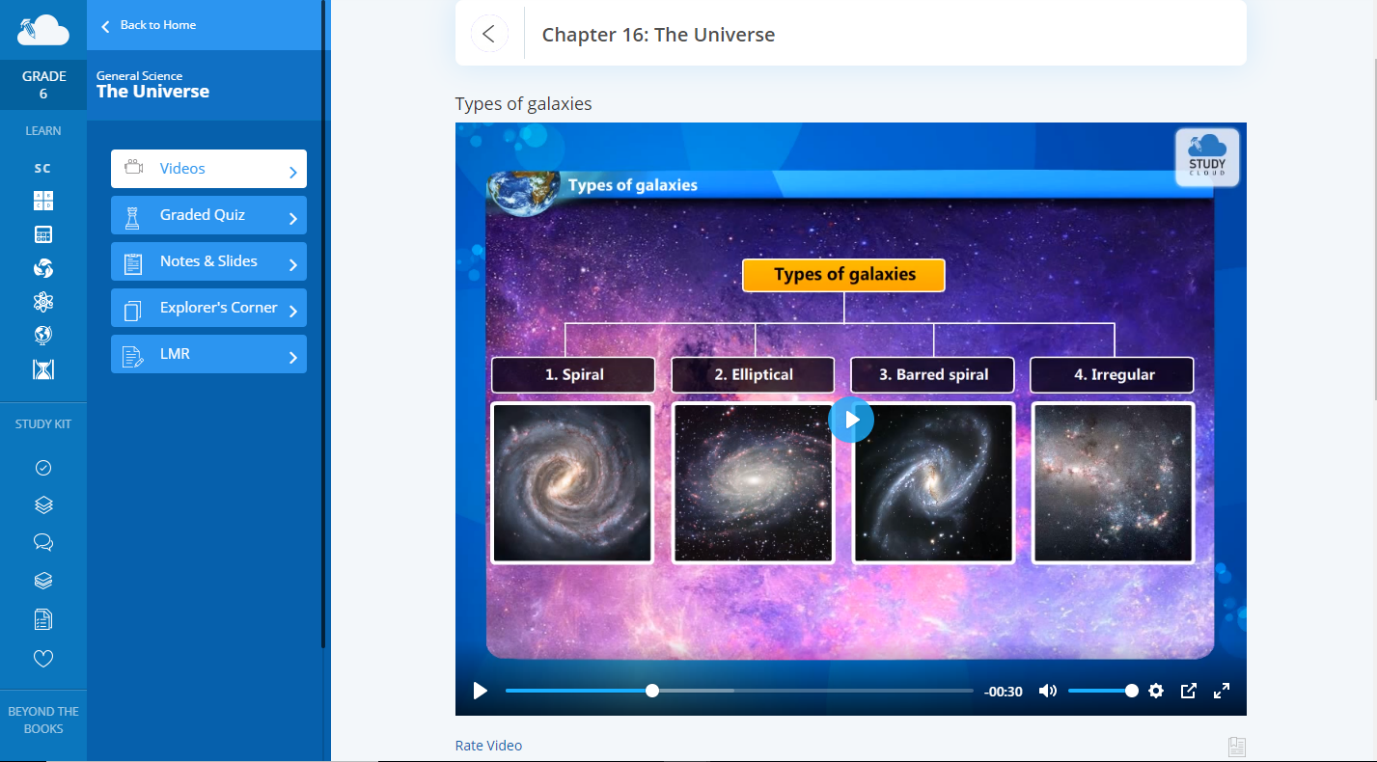Open the Beyond the Books section

tap(43, 720)
